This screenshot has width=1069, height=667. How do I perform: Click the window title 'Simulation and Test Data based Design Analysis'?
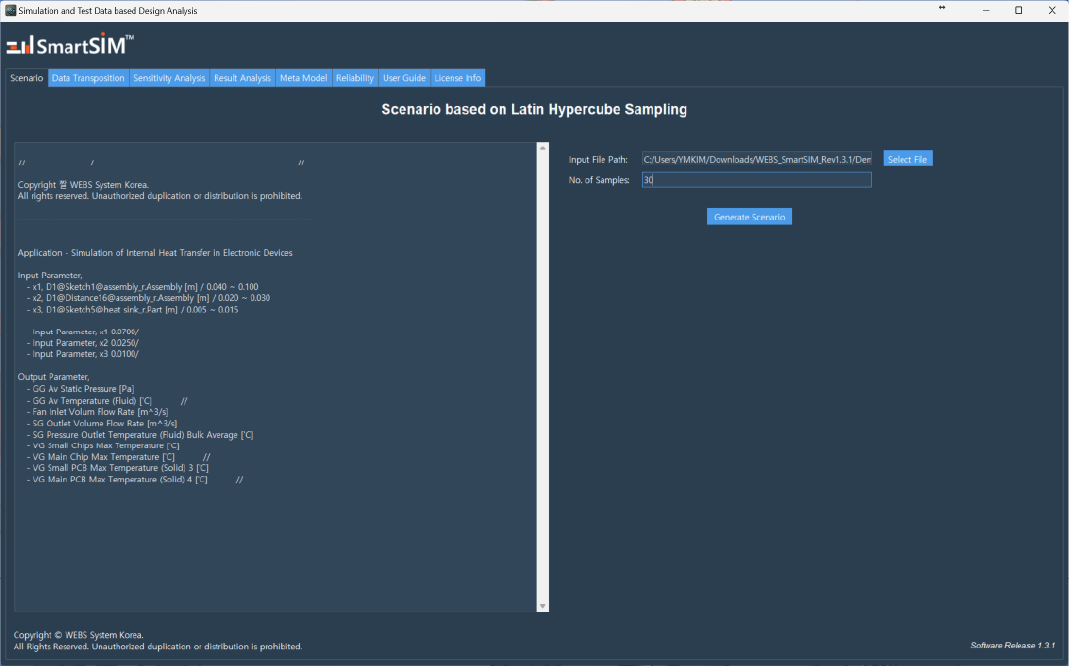[x=108, y=11]
